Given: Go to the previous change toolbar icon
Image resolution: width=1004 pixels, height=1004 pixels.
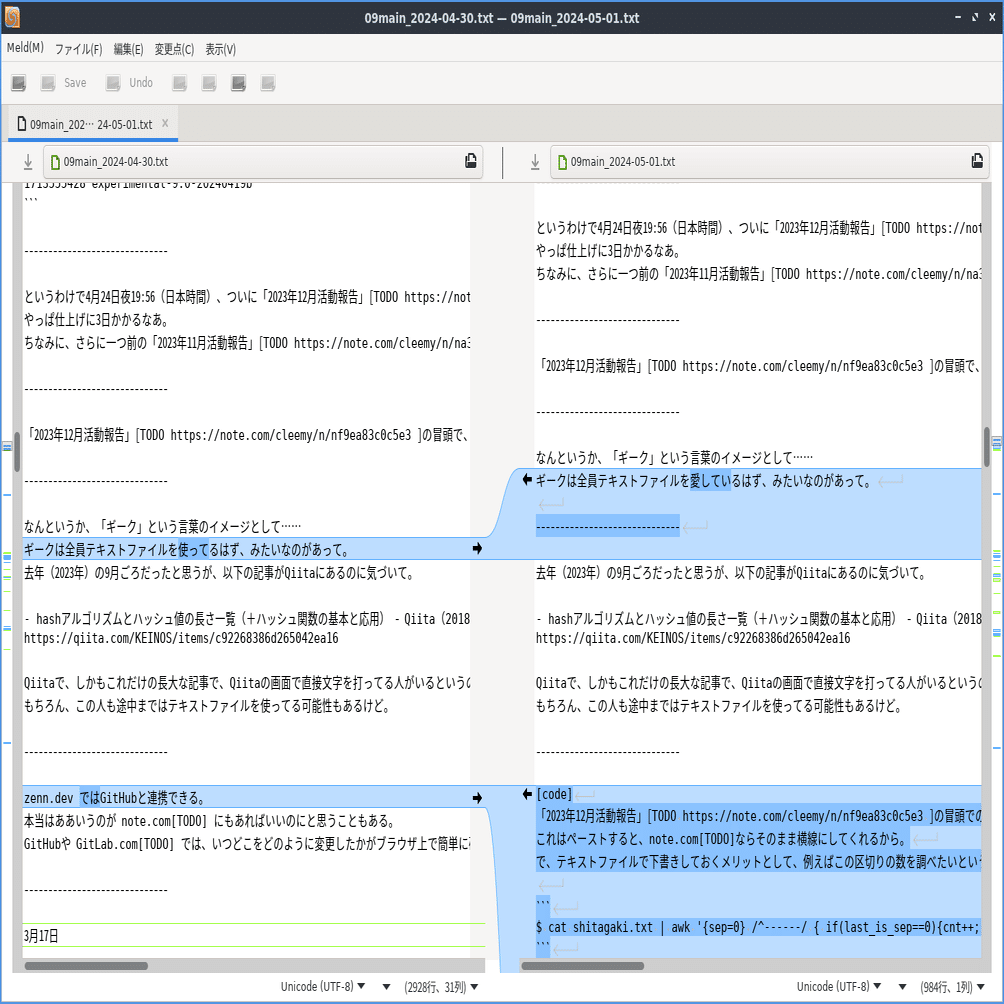Looking at the screenshot, I should click(209, 83).
